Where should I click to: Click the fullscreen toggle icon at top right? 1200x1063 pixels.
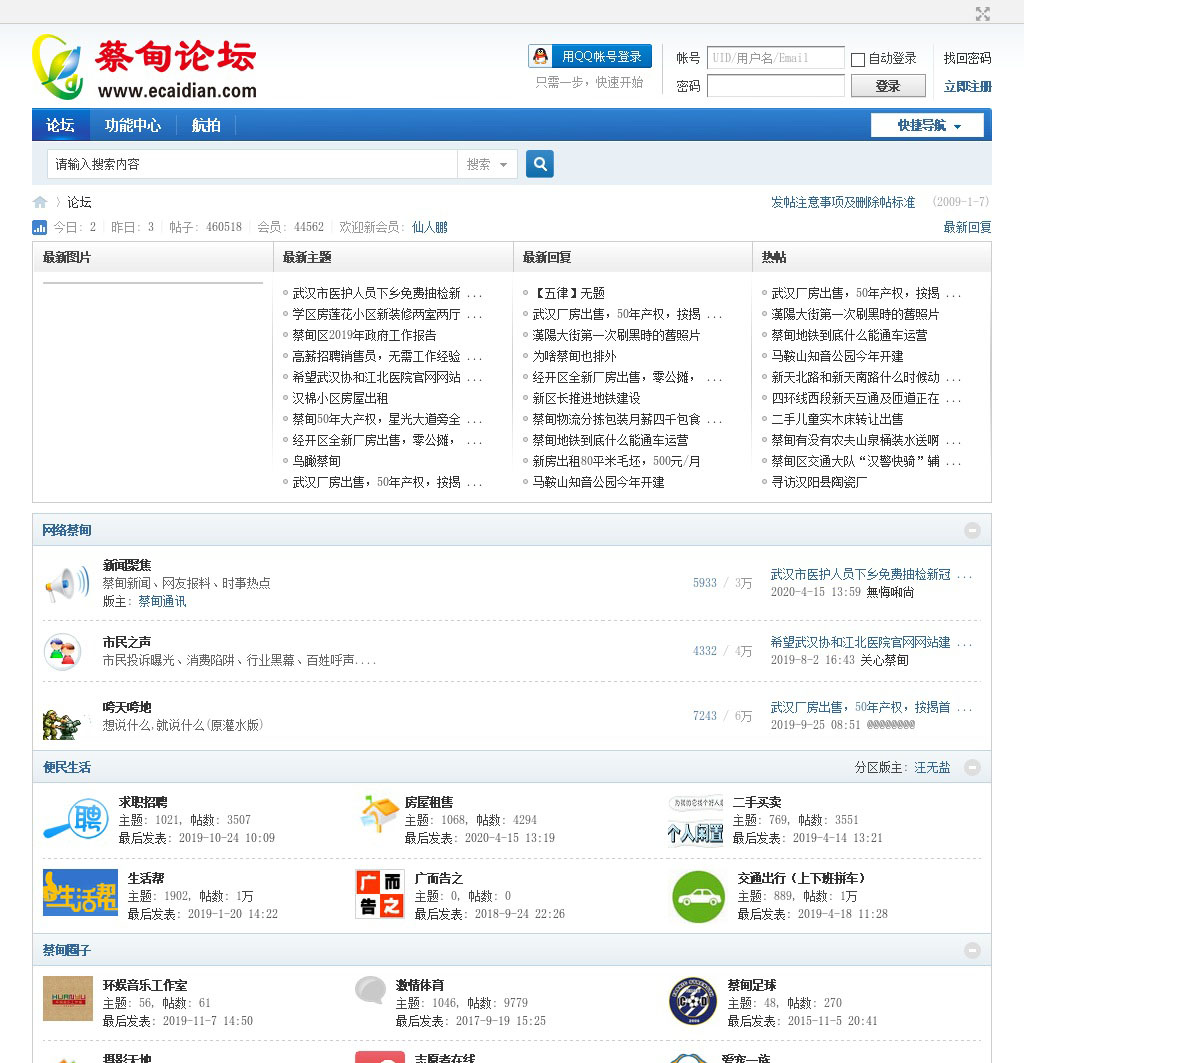coord(982,14)
